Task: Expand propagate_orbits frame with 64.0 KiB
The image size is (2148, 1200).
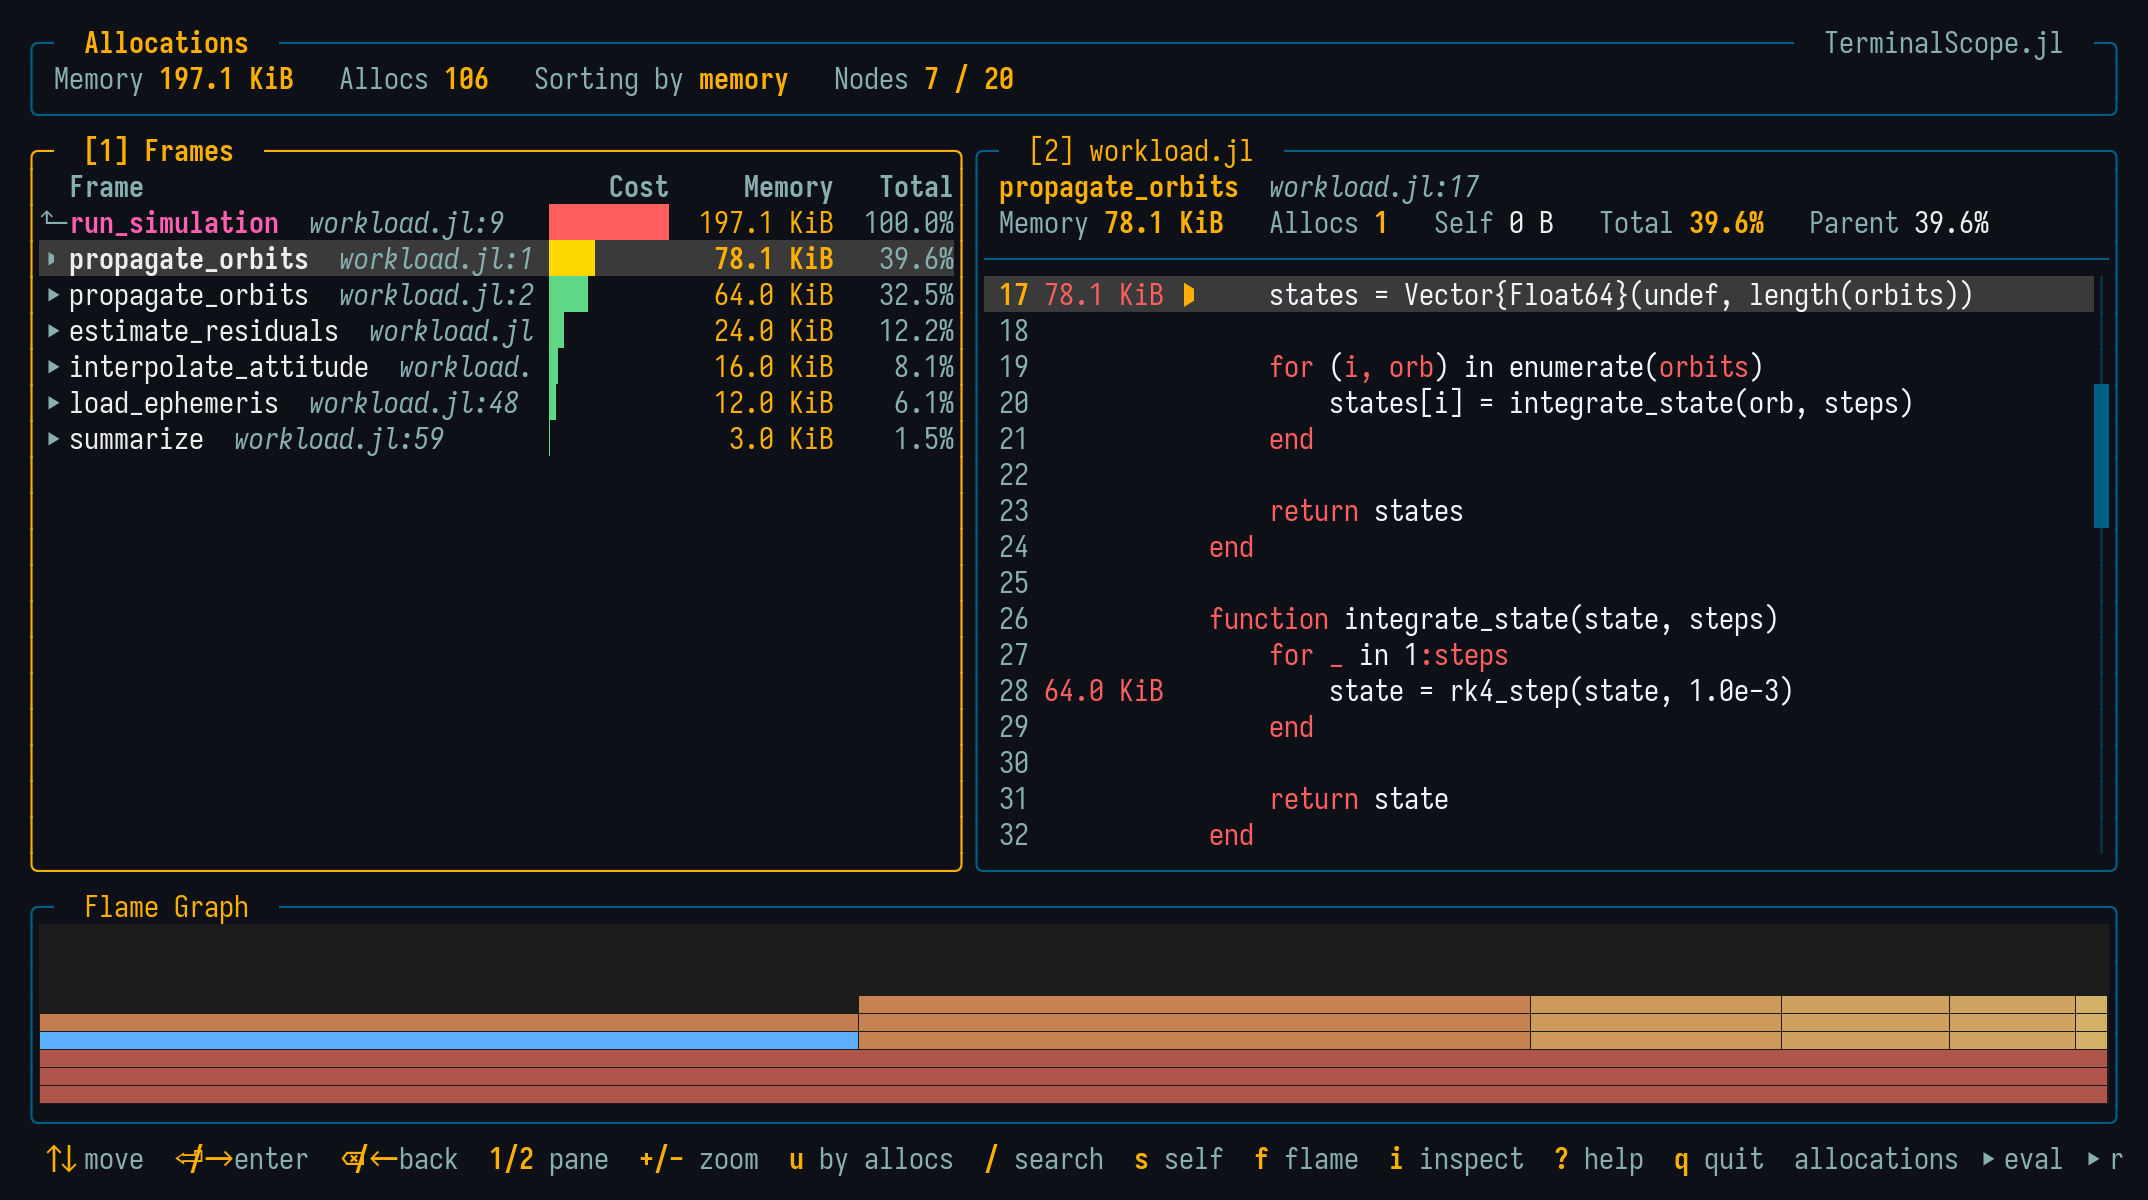Action: click(x=53, y=295)
